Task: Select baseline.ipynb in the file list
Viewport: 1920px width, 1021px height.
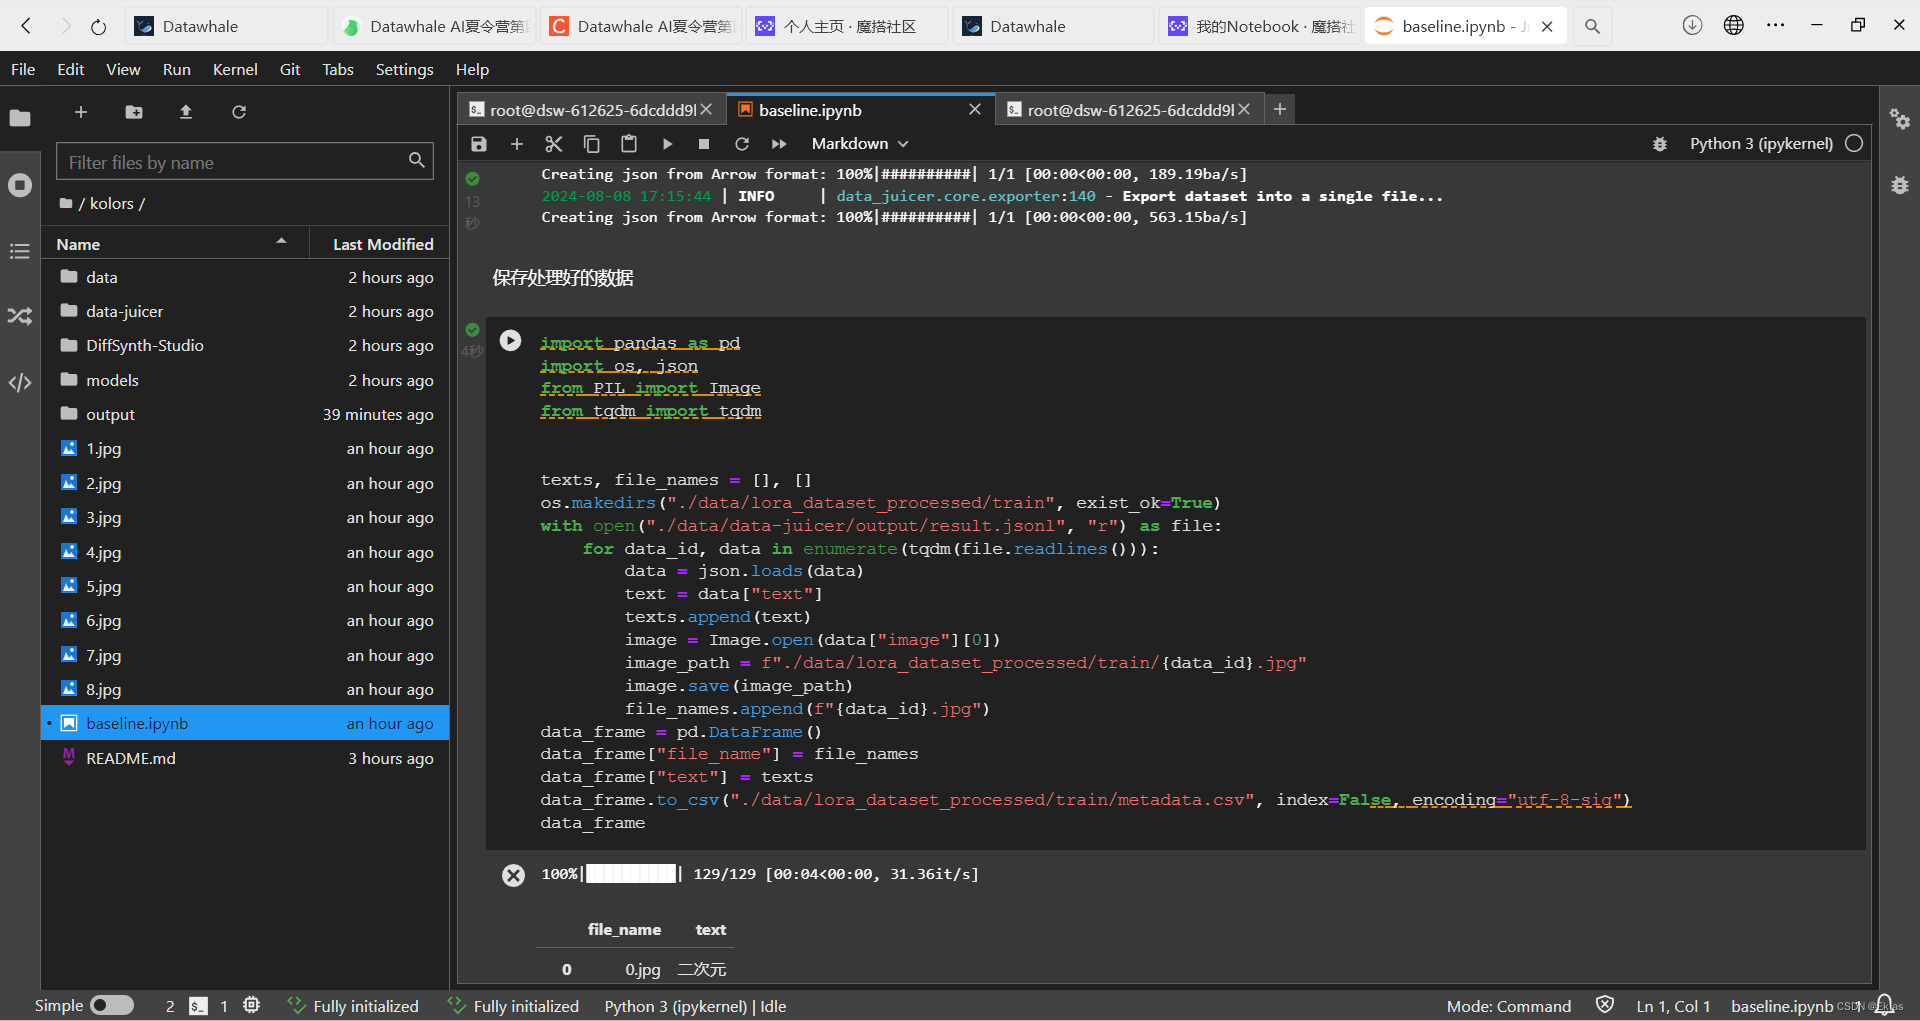Action: (245, 723)
